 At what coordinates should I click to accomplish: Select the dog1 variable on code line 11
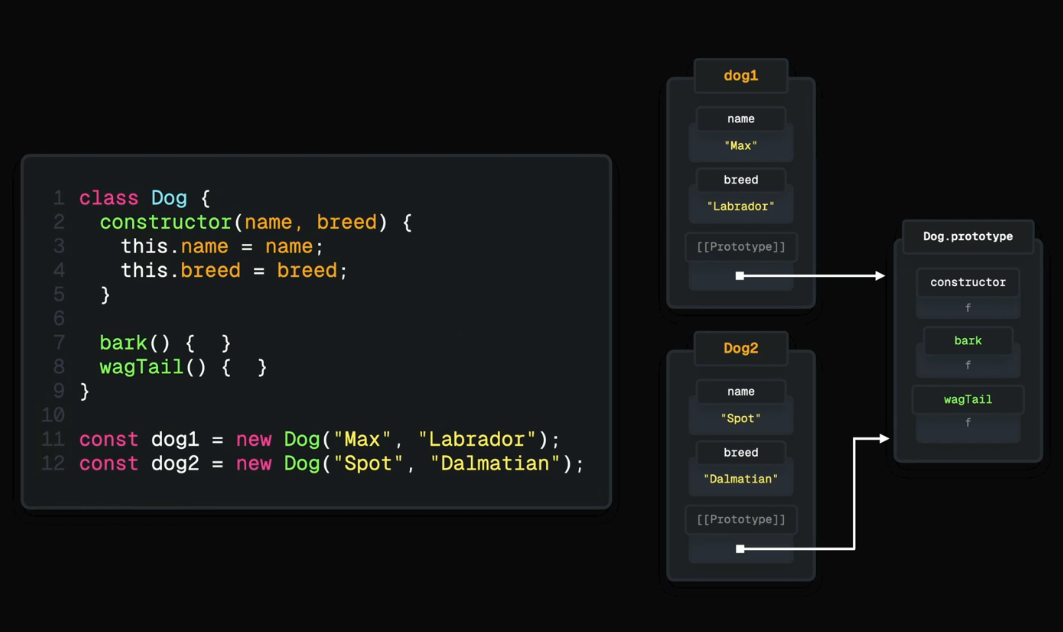point(175,439)
